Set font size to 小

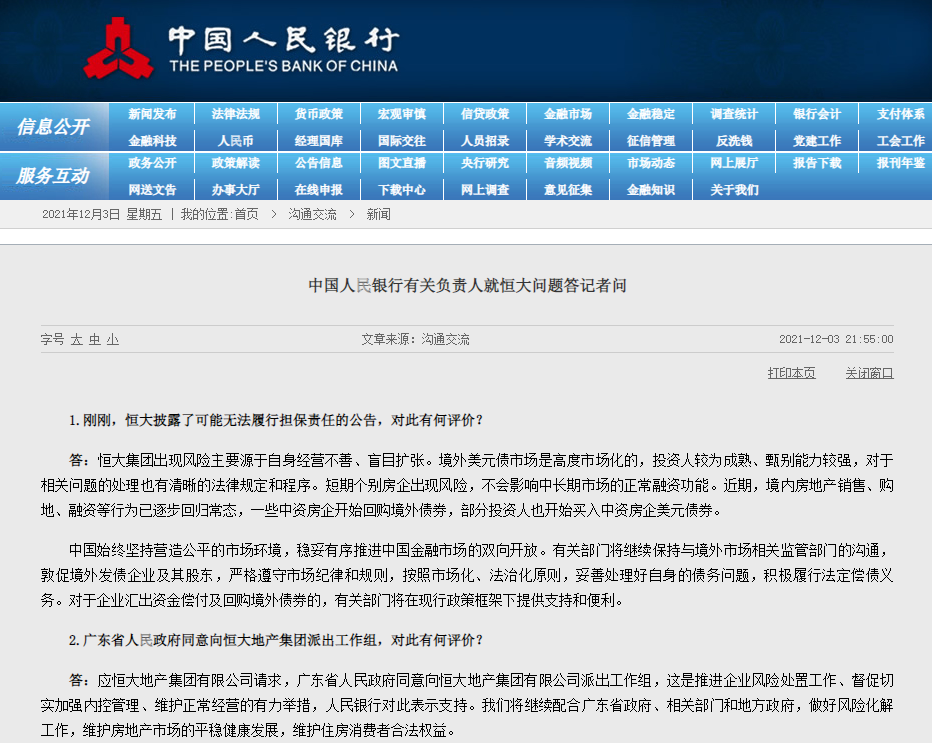[x=113, y=339]
